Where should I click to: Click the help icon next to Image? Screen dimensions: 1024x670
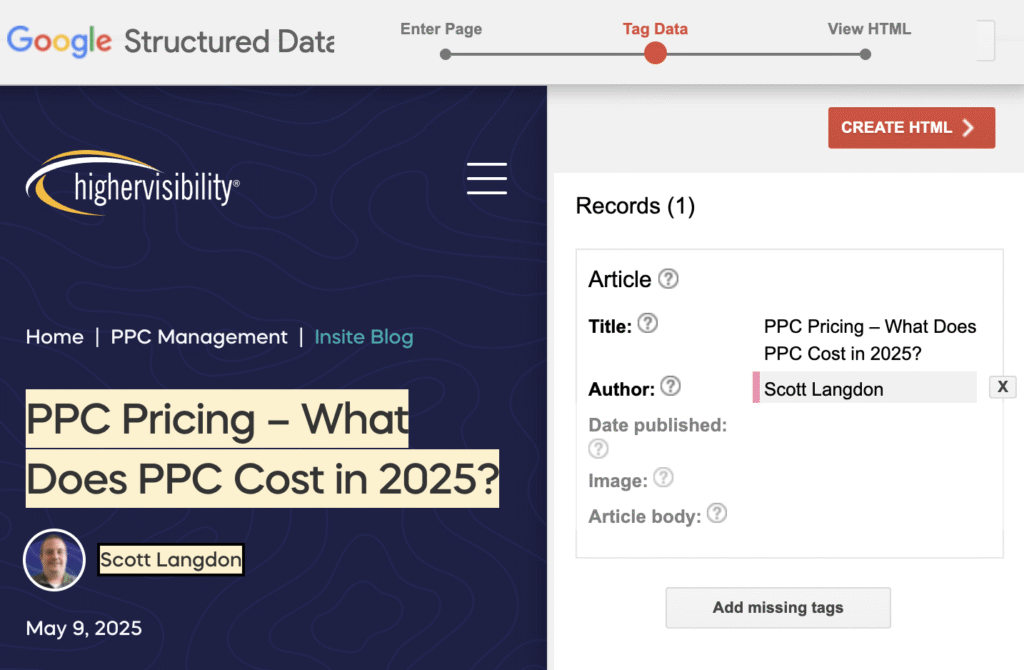click(x=663, y=477)
